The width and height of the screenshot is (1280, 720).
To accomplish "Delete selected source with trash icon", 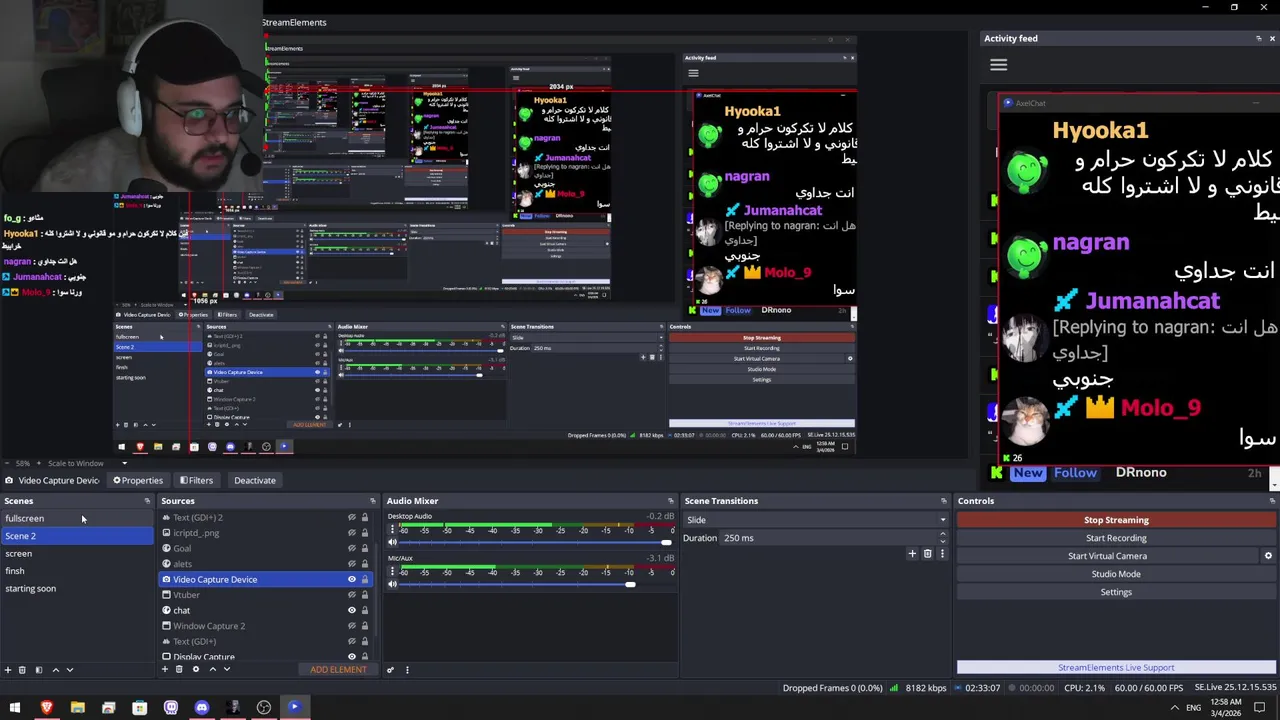I will coord(181,670).
